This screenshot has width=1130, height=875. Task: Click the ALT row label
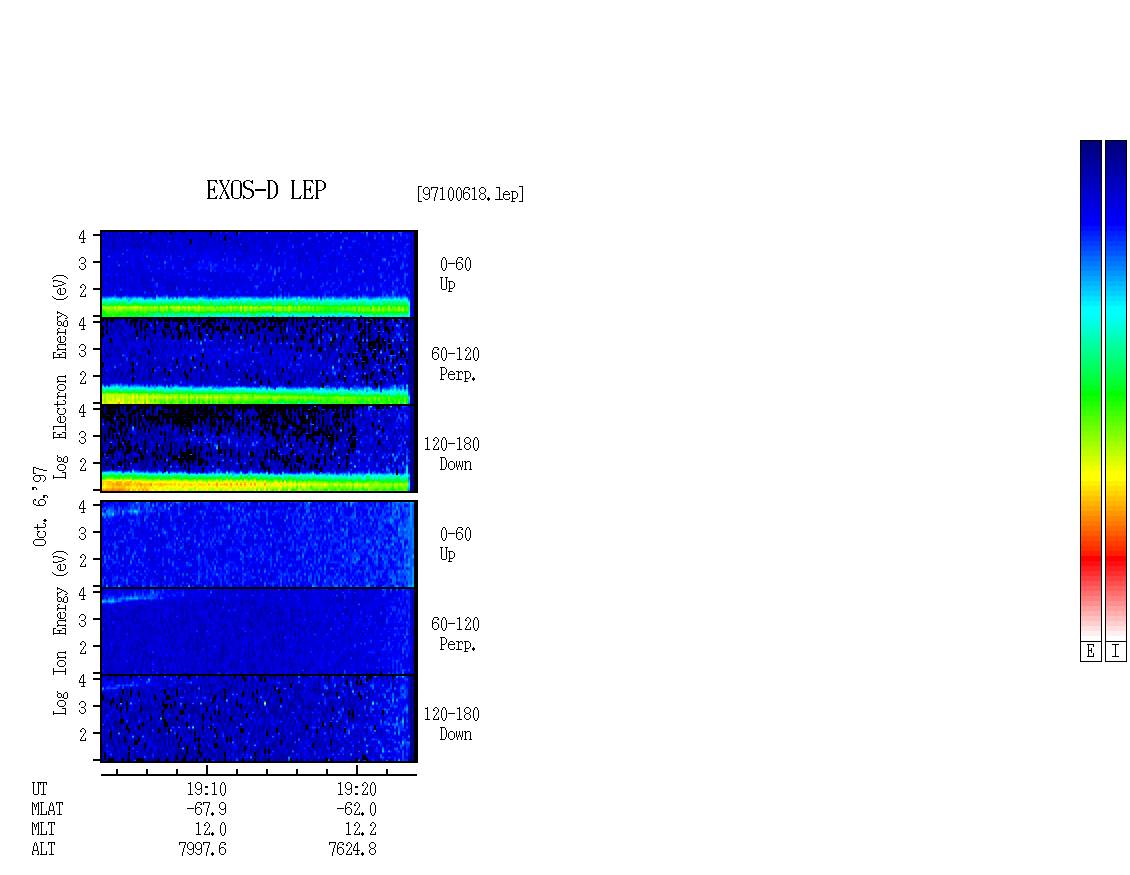tap(43, 850)
